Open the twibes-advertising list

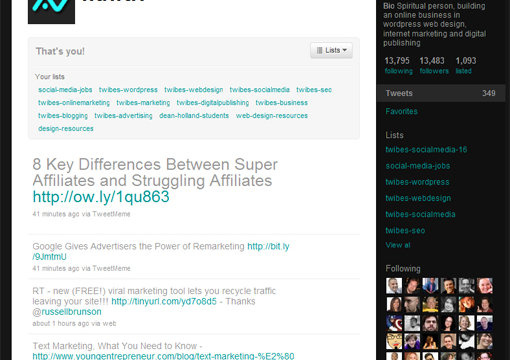point(123,116)
